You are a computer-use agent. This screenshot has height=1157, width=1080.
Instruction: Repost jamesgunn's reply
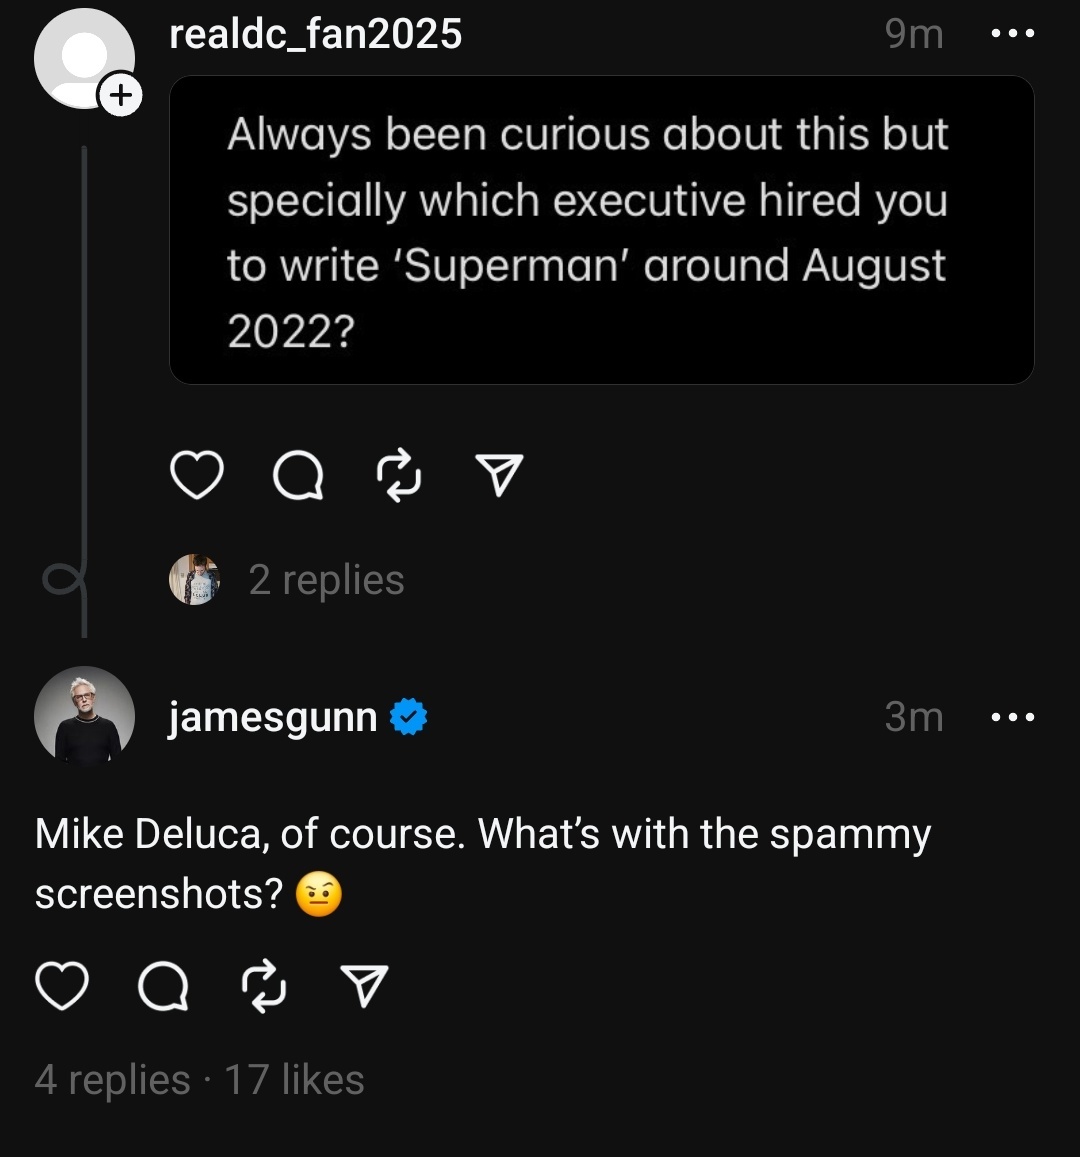click(264, 986)
